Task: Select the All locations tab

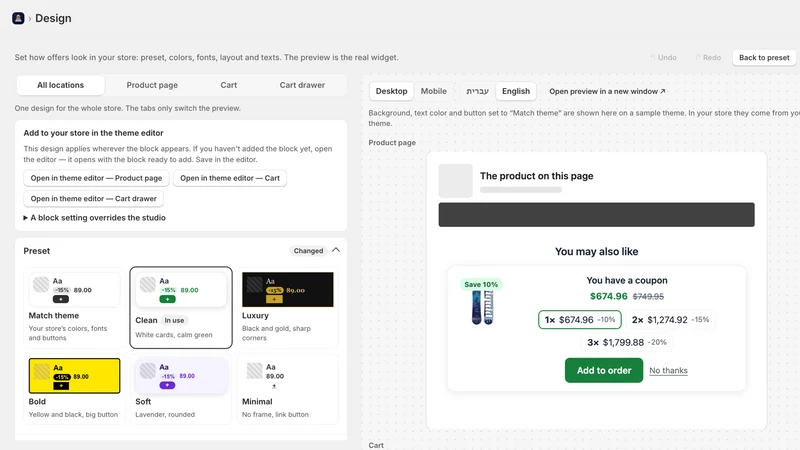Action: [61, 85]
